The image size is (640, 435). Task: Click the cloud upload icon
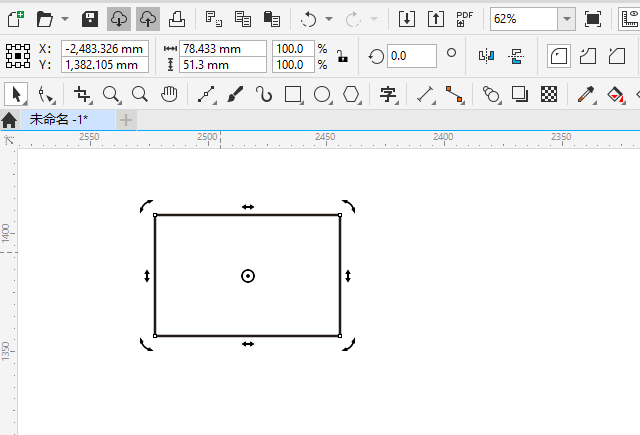point(148,19)
